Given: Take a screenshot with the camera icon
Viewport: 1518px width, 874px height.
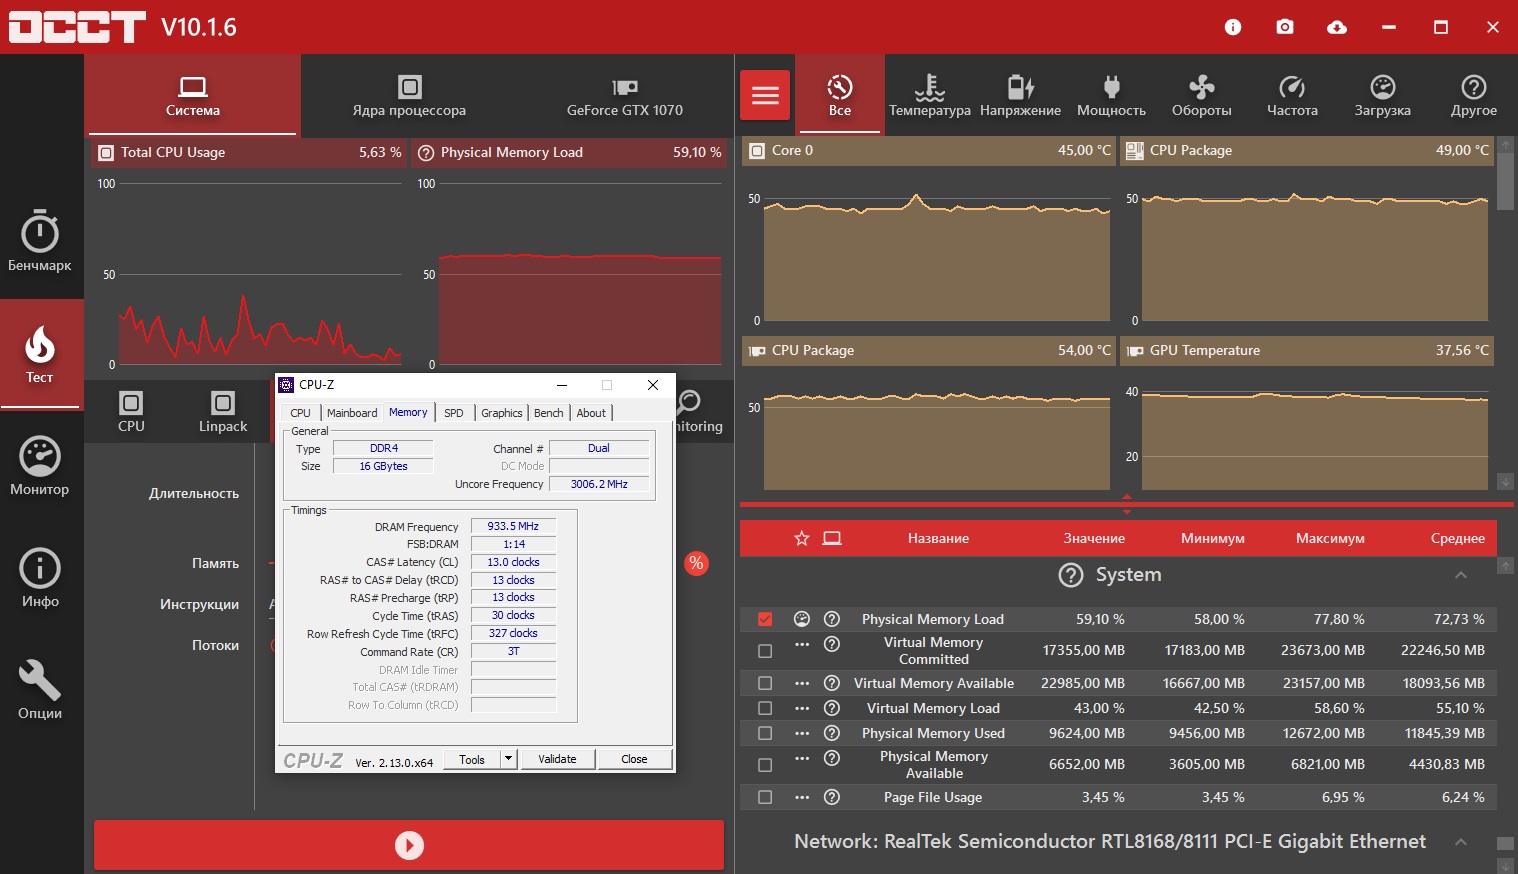Looking at the screenshot, I should 1285,27.
